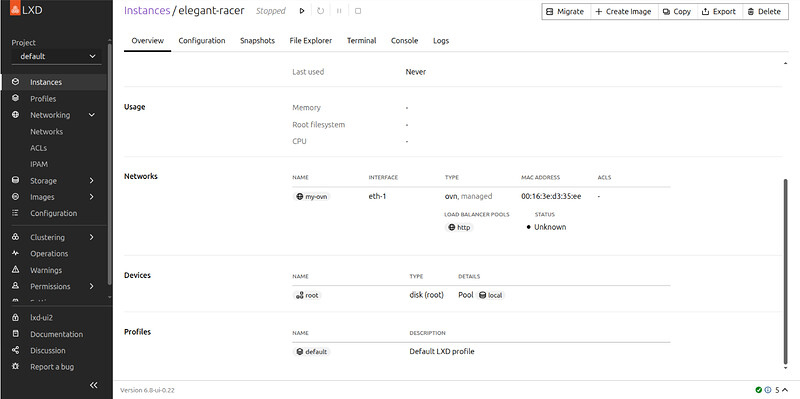Switch to the Console tab
This screenshot has height=399, width=800.
pyautogui.click(x=405, y=41)
